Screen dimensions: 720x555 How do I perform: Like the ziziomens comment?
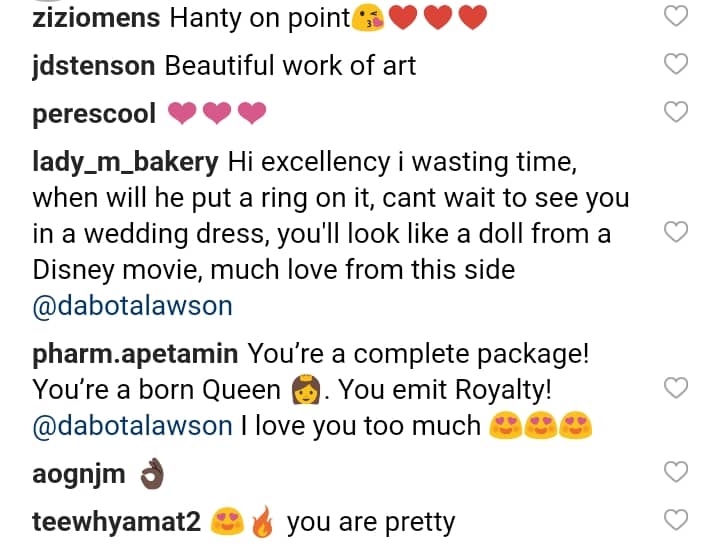click(677, 17)
